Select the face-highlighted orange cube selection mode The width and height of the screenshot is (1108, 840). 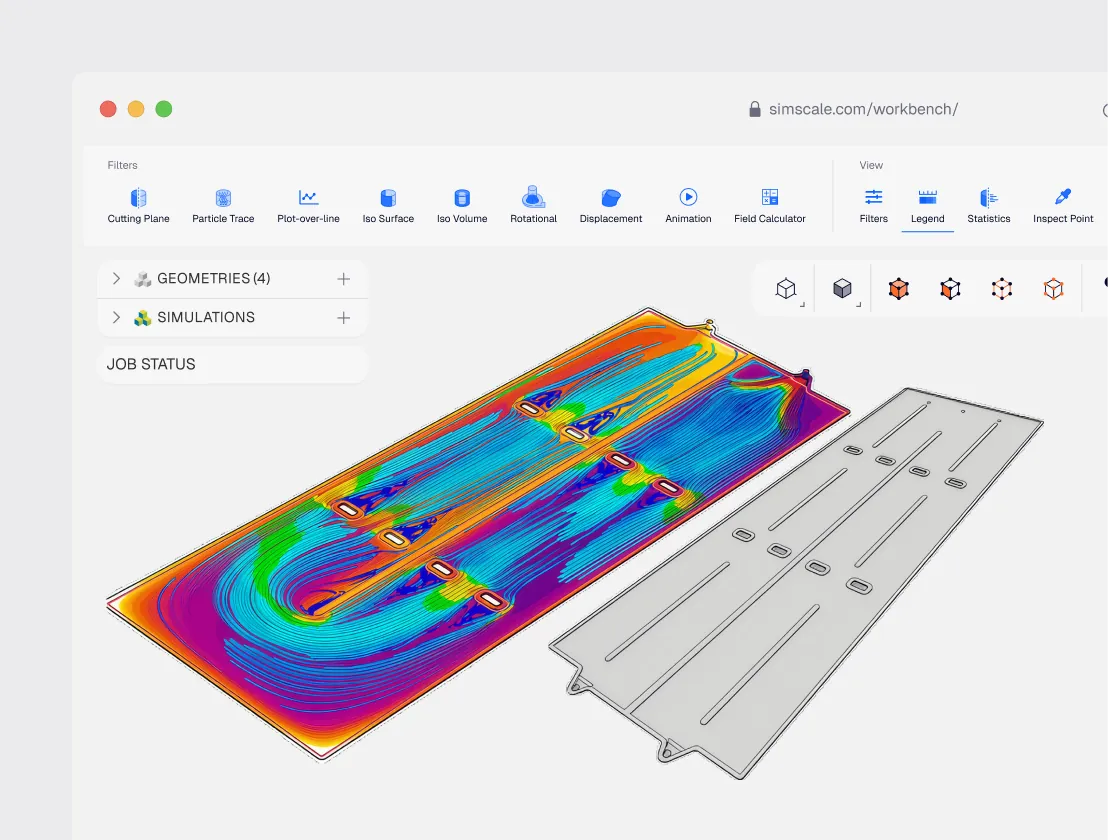pos(898,289)
